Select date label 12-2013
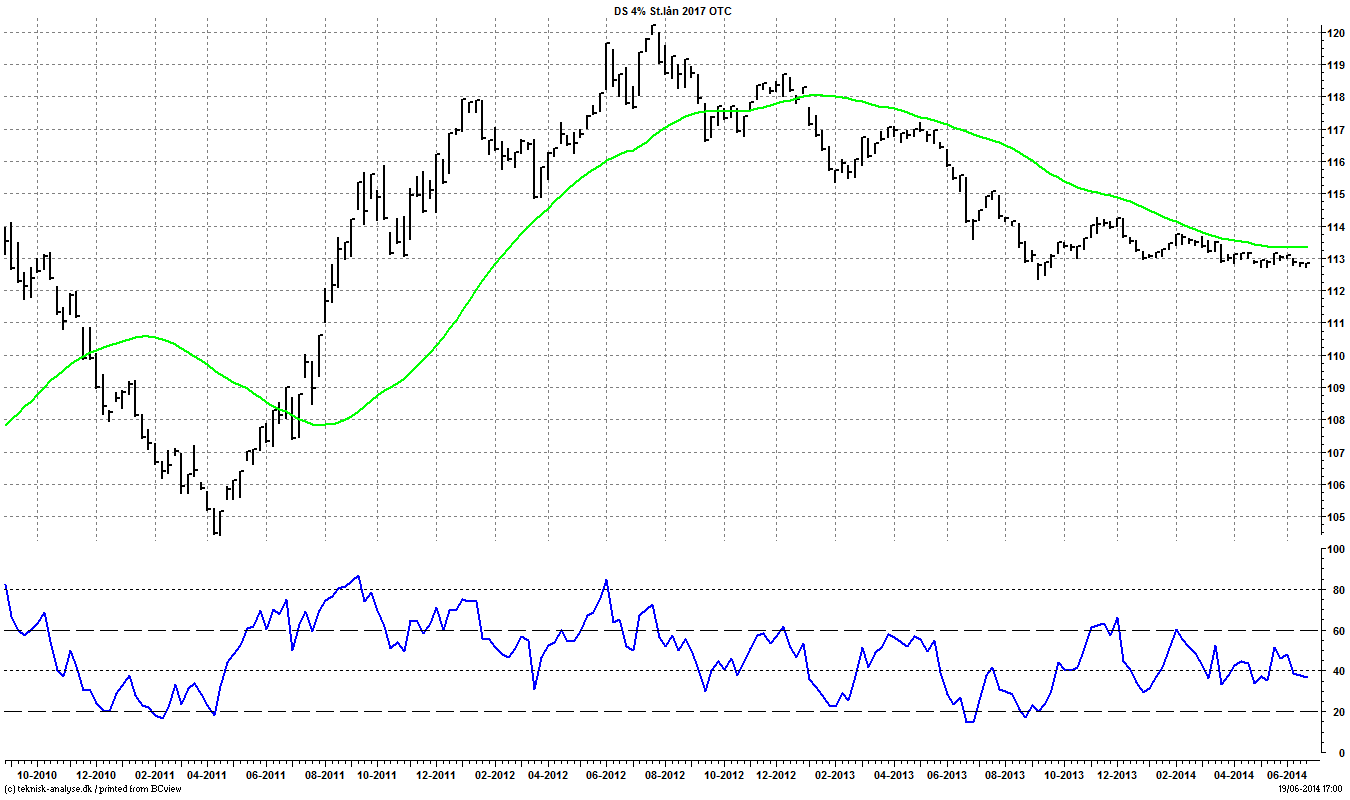Screen dimensions: 1350x800 1117,774
